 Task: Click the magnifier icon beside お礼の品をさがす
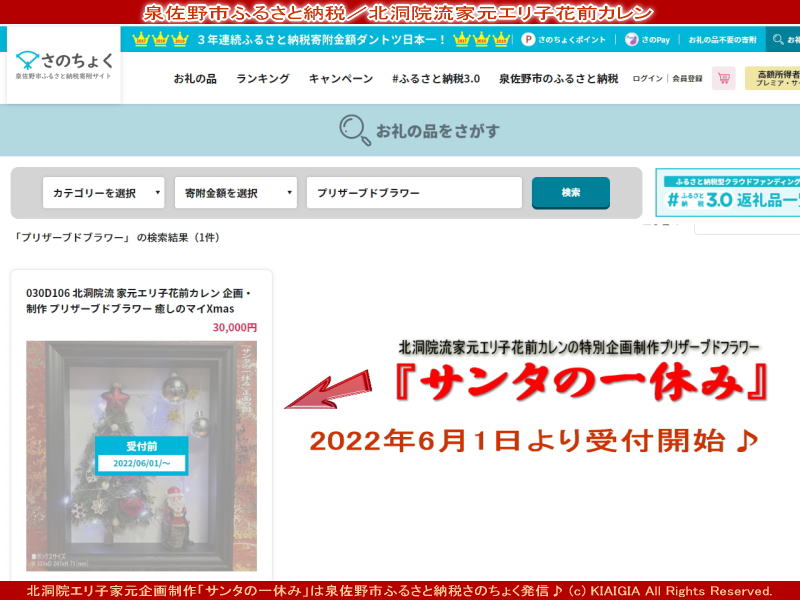click(x=355, y=131)
